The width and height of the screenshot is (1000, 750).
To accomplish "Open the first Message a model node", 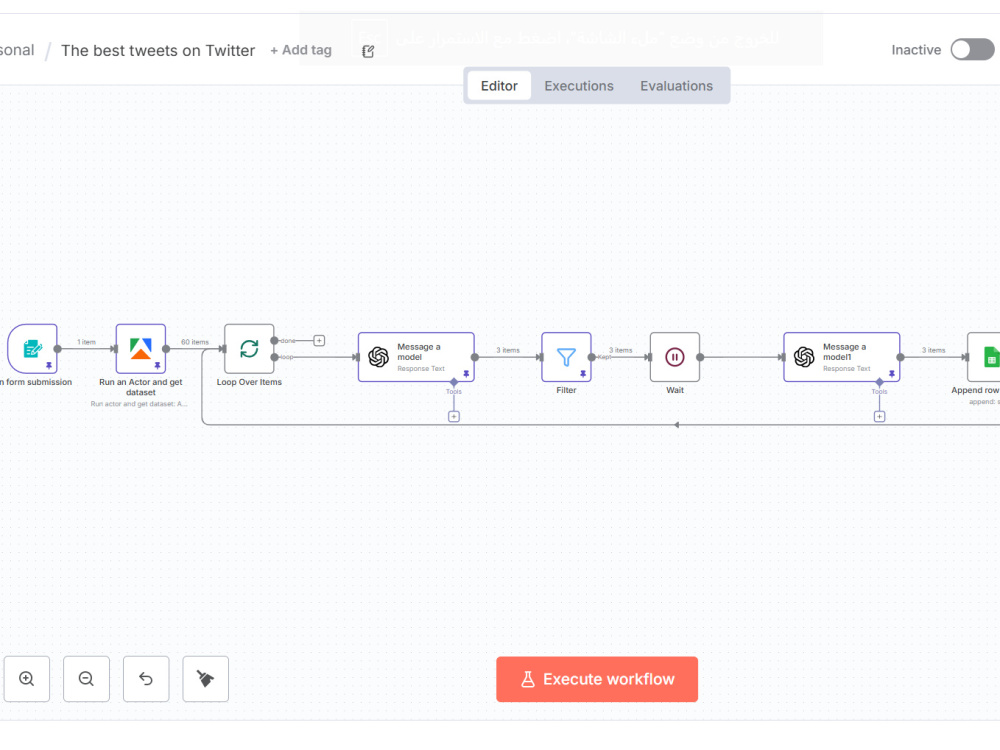I will coord(416,357).
